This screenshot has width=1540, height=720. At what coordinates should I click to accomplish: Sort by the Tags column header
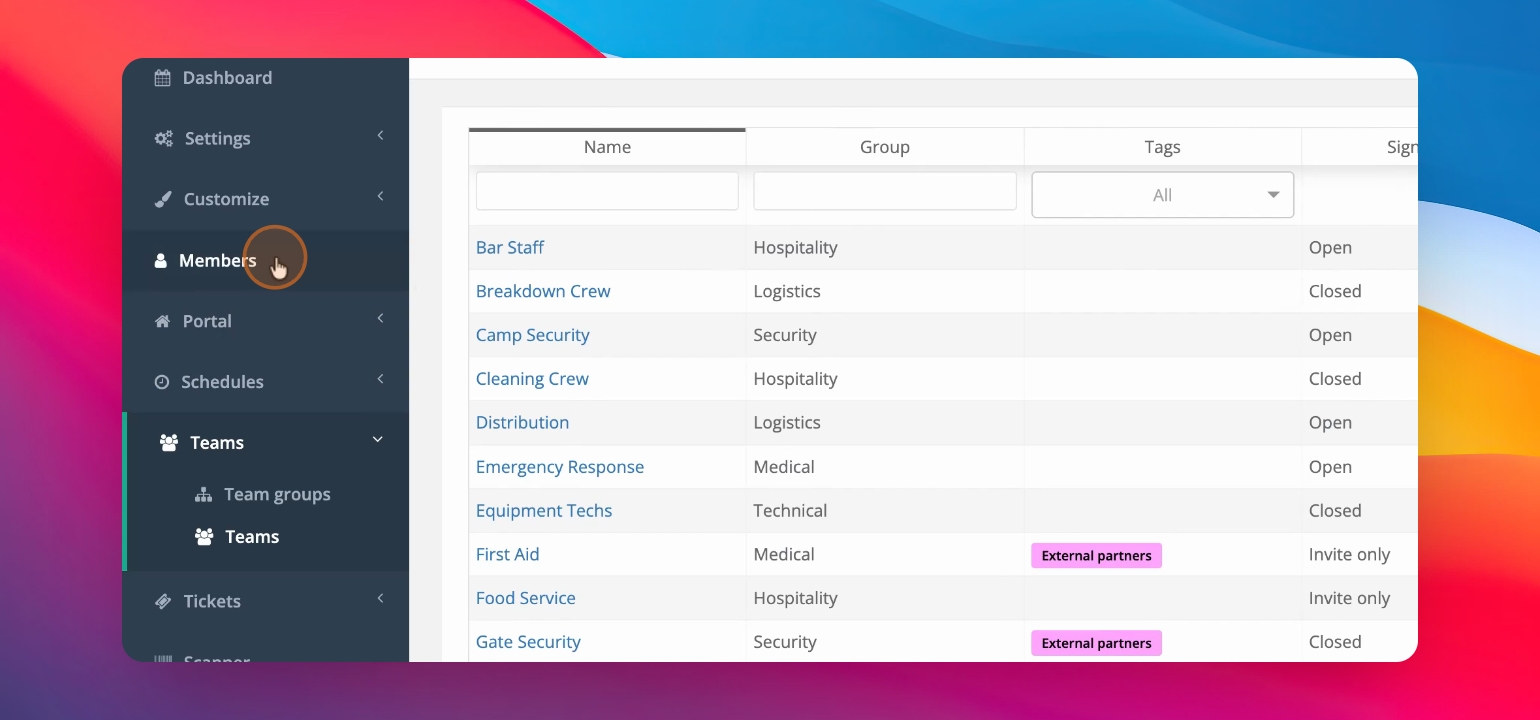(1162, 147)
